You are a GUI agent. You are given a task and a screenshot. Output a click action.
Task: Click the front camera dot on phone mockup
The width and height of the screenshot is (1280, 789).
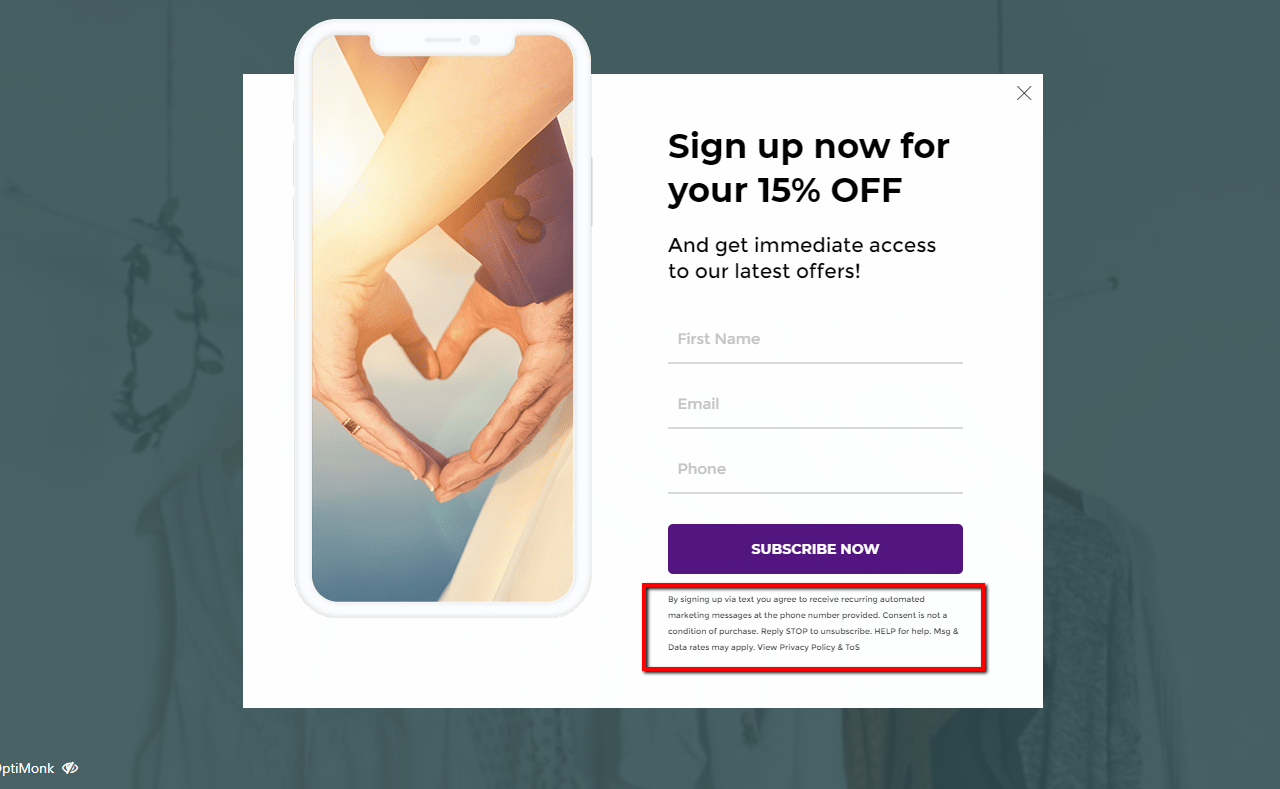475,40
